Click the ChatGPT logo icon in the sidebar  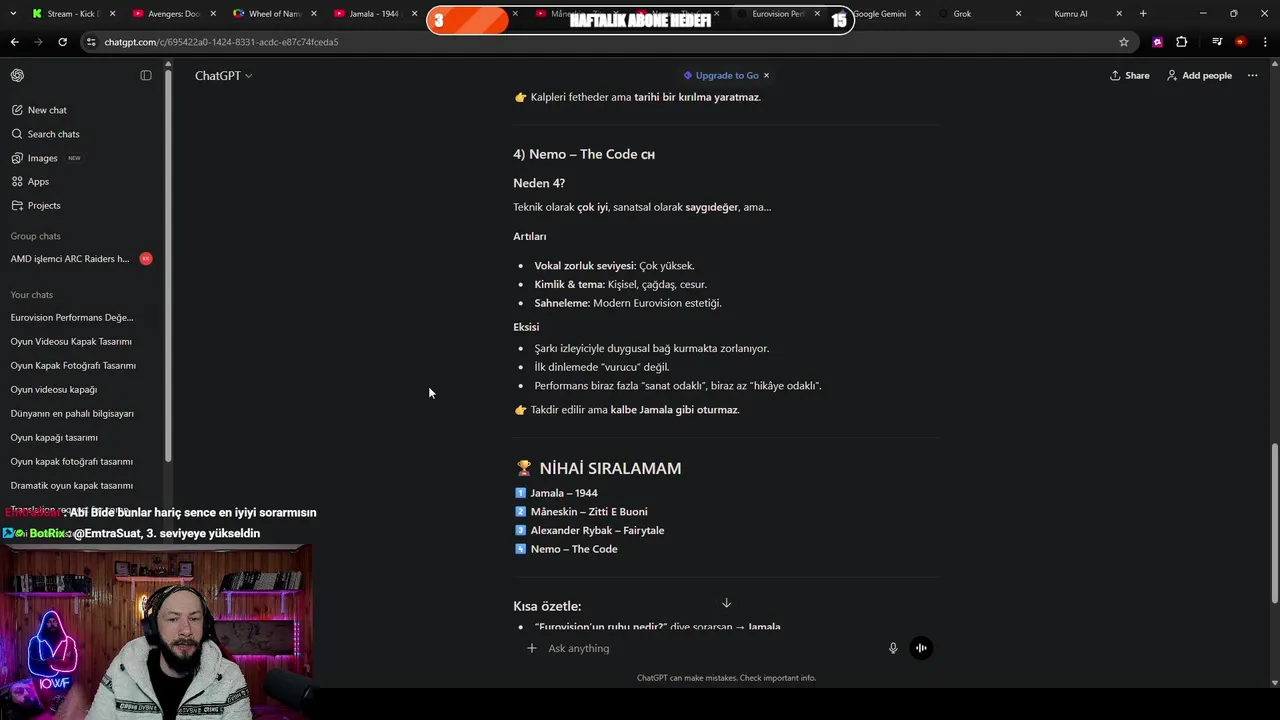click(x=17, y=76)
